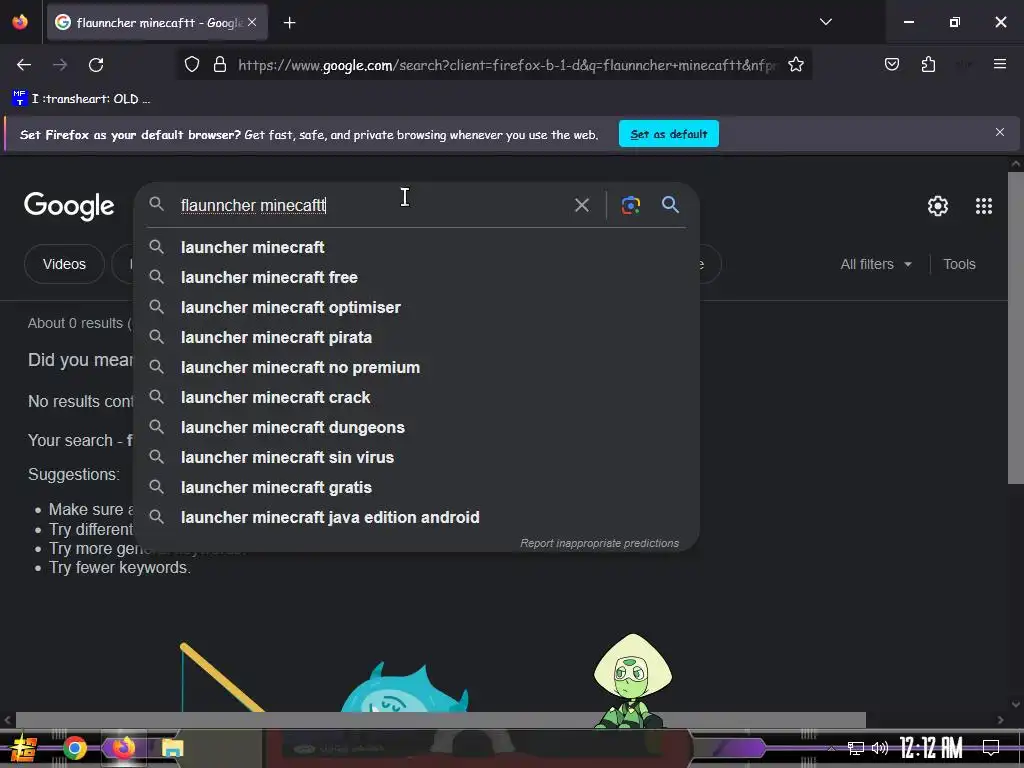Bookmark this page with the star icon
Screen dimensions: 1024x768
795,65
